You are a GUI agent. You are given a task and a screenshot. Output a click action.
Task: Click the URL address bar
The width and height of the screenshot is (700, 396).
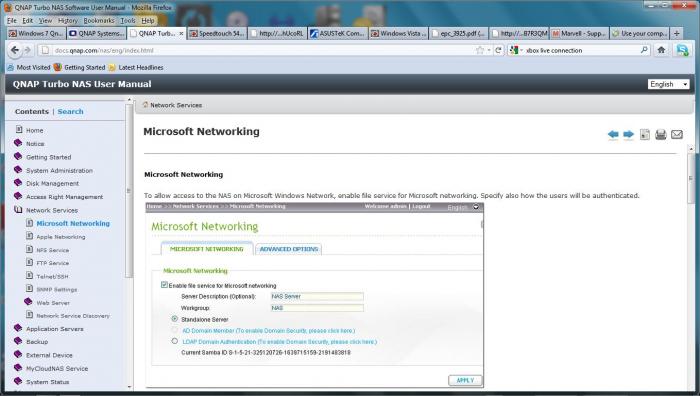(x=263, y=50)
